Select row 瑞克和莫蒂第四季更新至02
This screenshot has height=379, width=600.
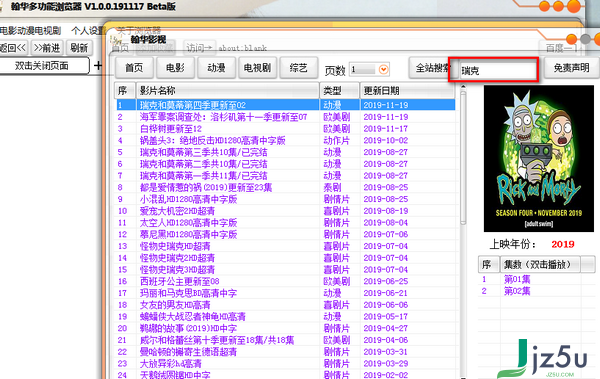(x=285, y=105)
